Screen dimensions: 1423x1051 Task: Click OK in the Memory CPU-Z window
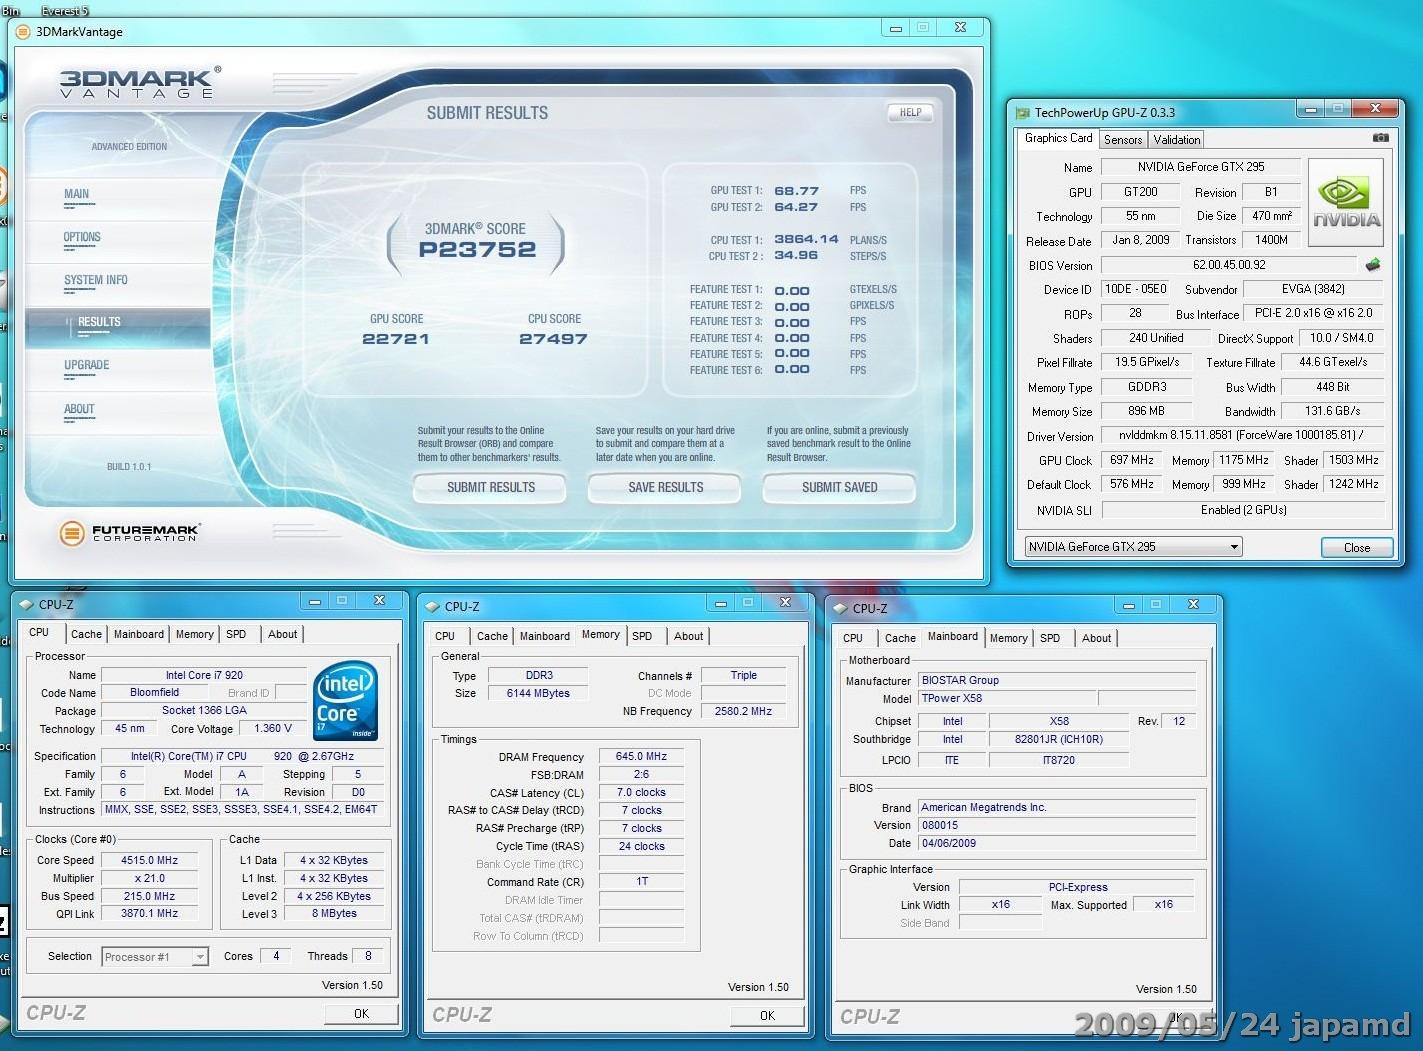767,1015
